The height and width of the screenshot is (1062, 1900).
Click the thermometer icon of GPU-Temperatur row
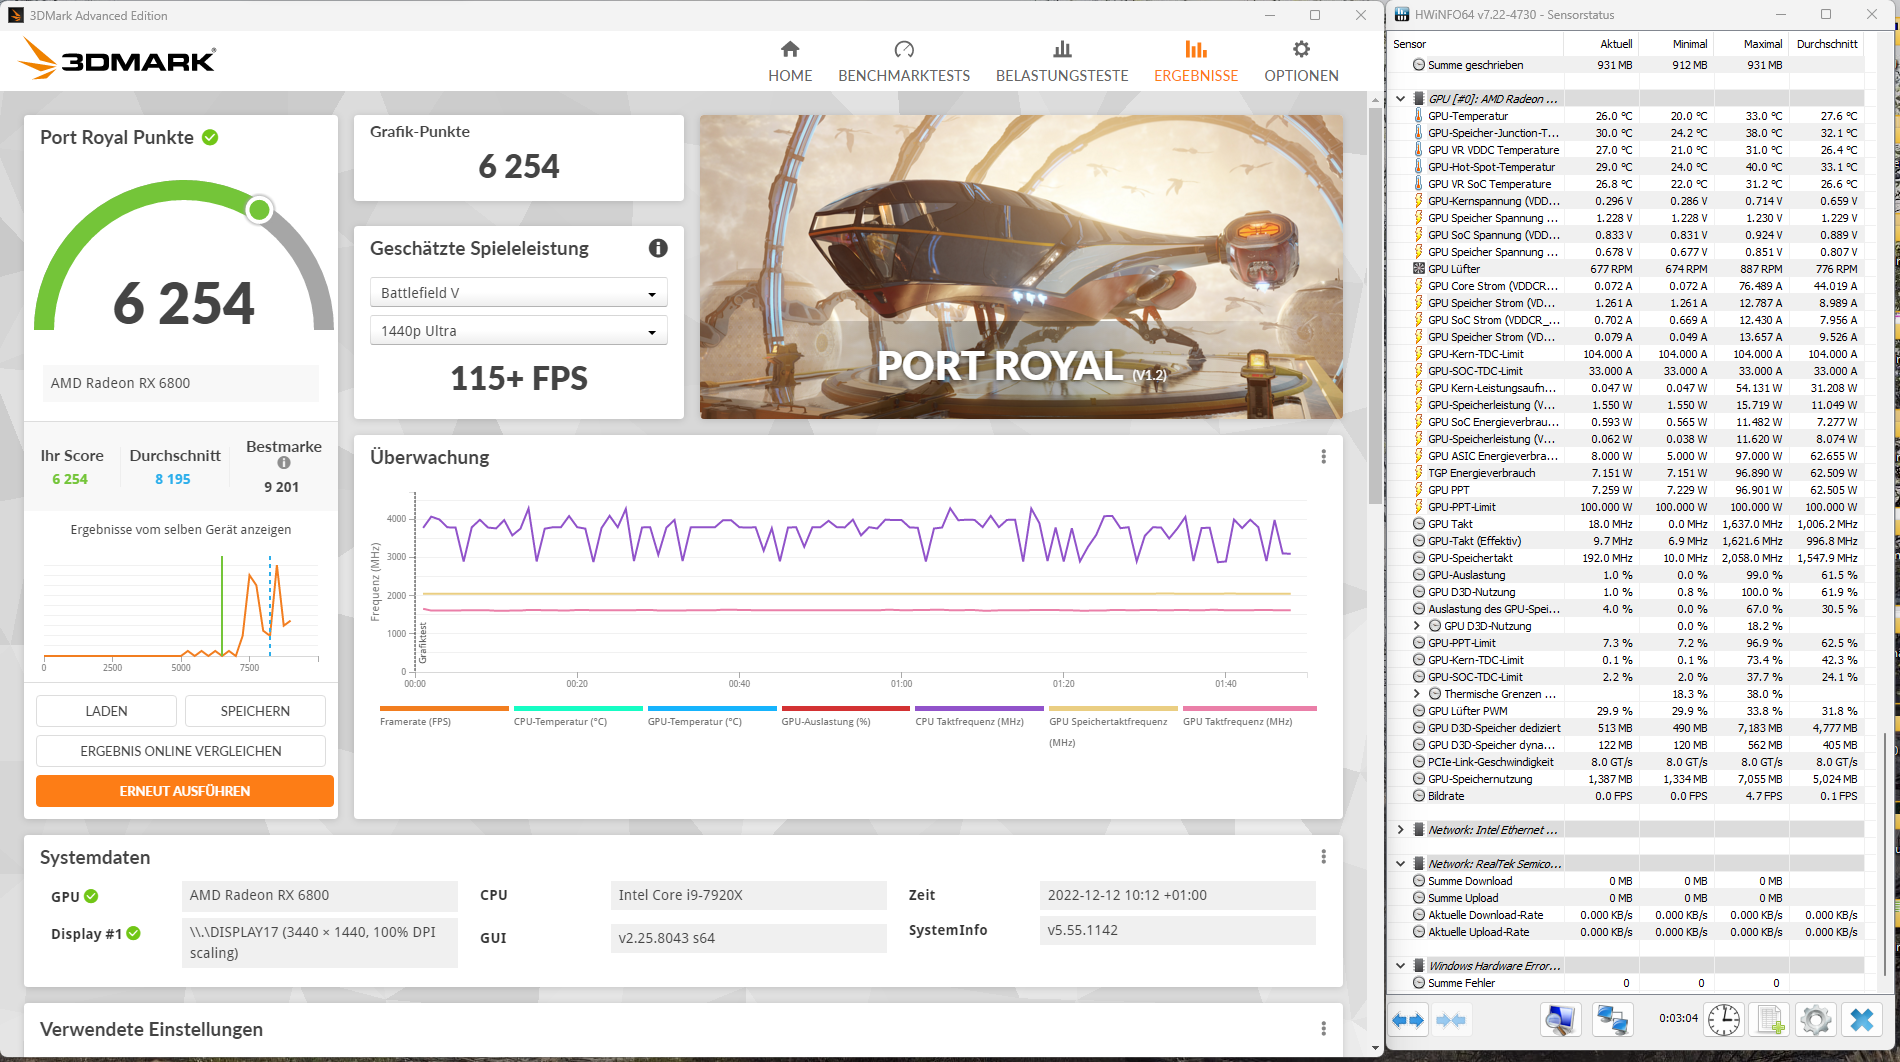pos(1418,116)
